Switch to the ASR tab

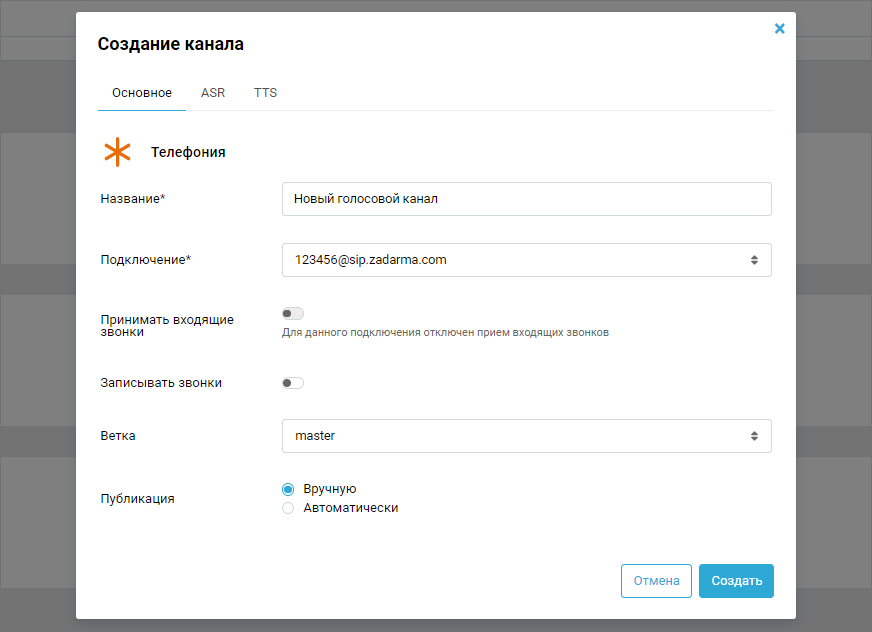[213, 93]
